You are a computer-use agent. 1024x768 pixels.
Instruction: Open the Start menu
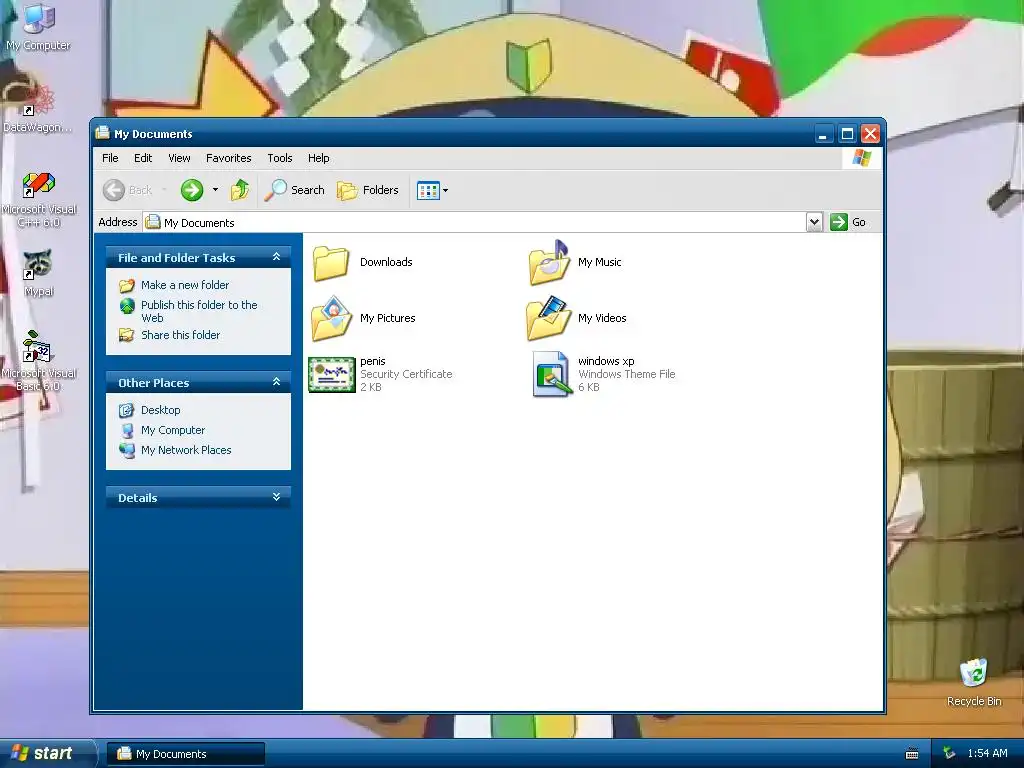[x=47, y=754]
